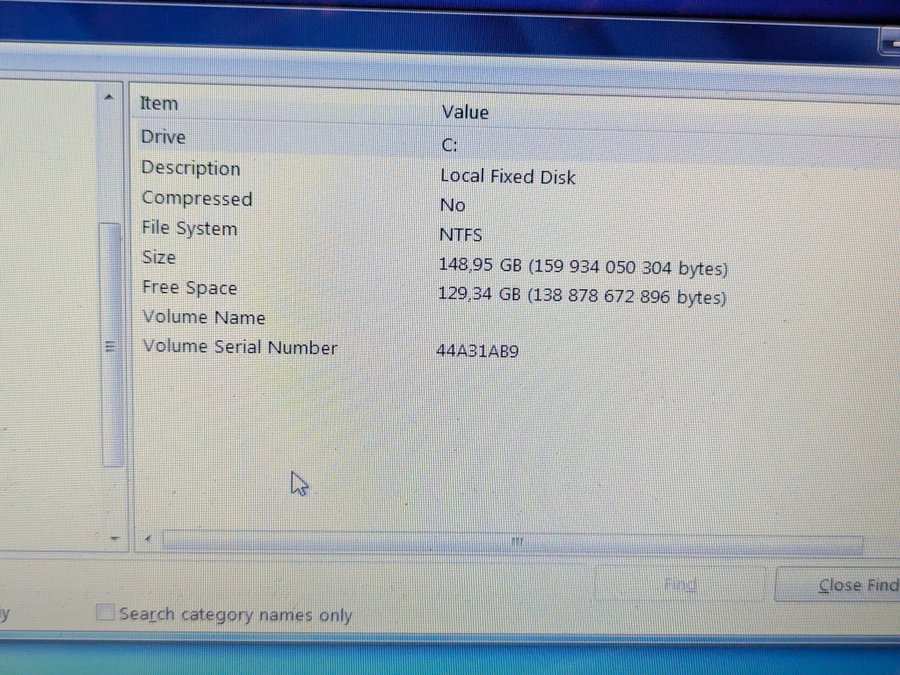The image size is (900, 675).
Task: Select the Drive row label
Action: 163,137
